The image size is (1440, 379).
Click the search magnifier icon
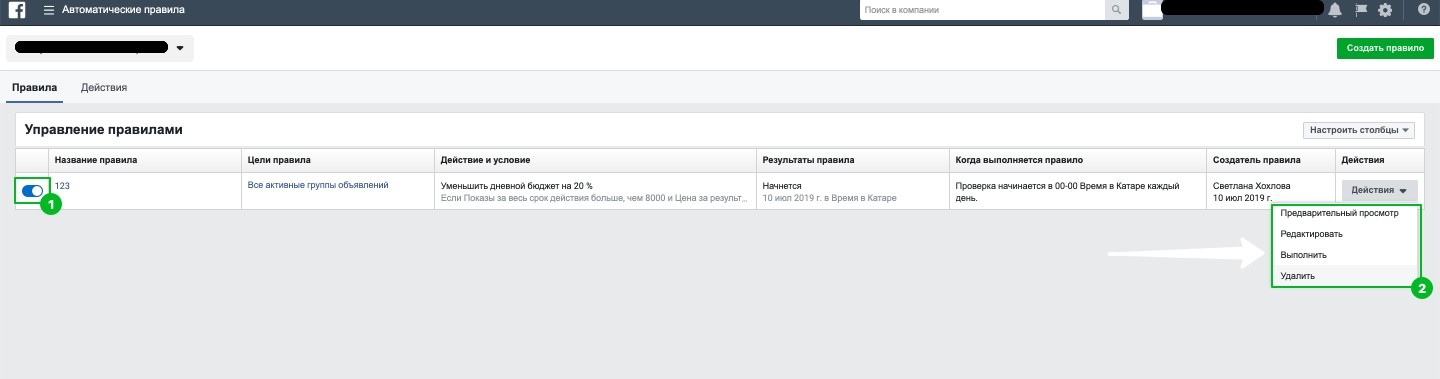tap(1116, 10)
